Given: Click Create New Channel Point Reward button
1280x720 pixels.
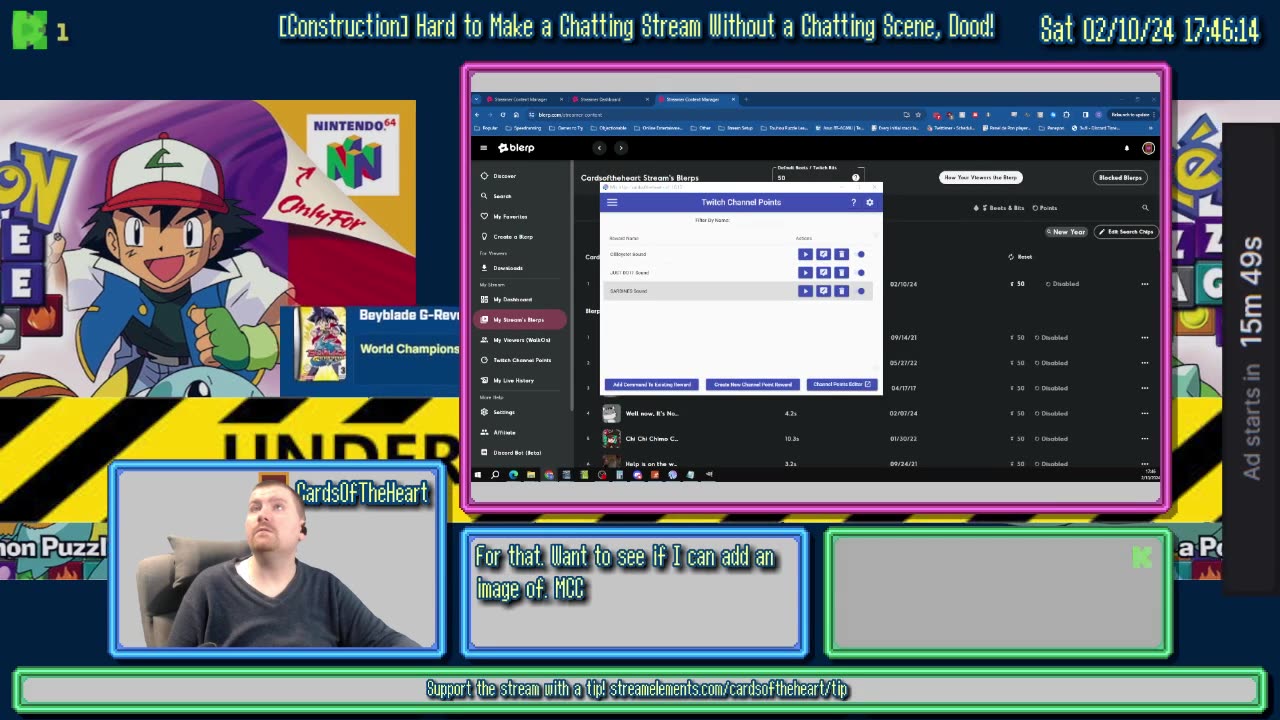Looking at the screenshot, I should tap(753, 384).
